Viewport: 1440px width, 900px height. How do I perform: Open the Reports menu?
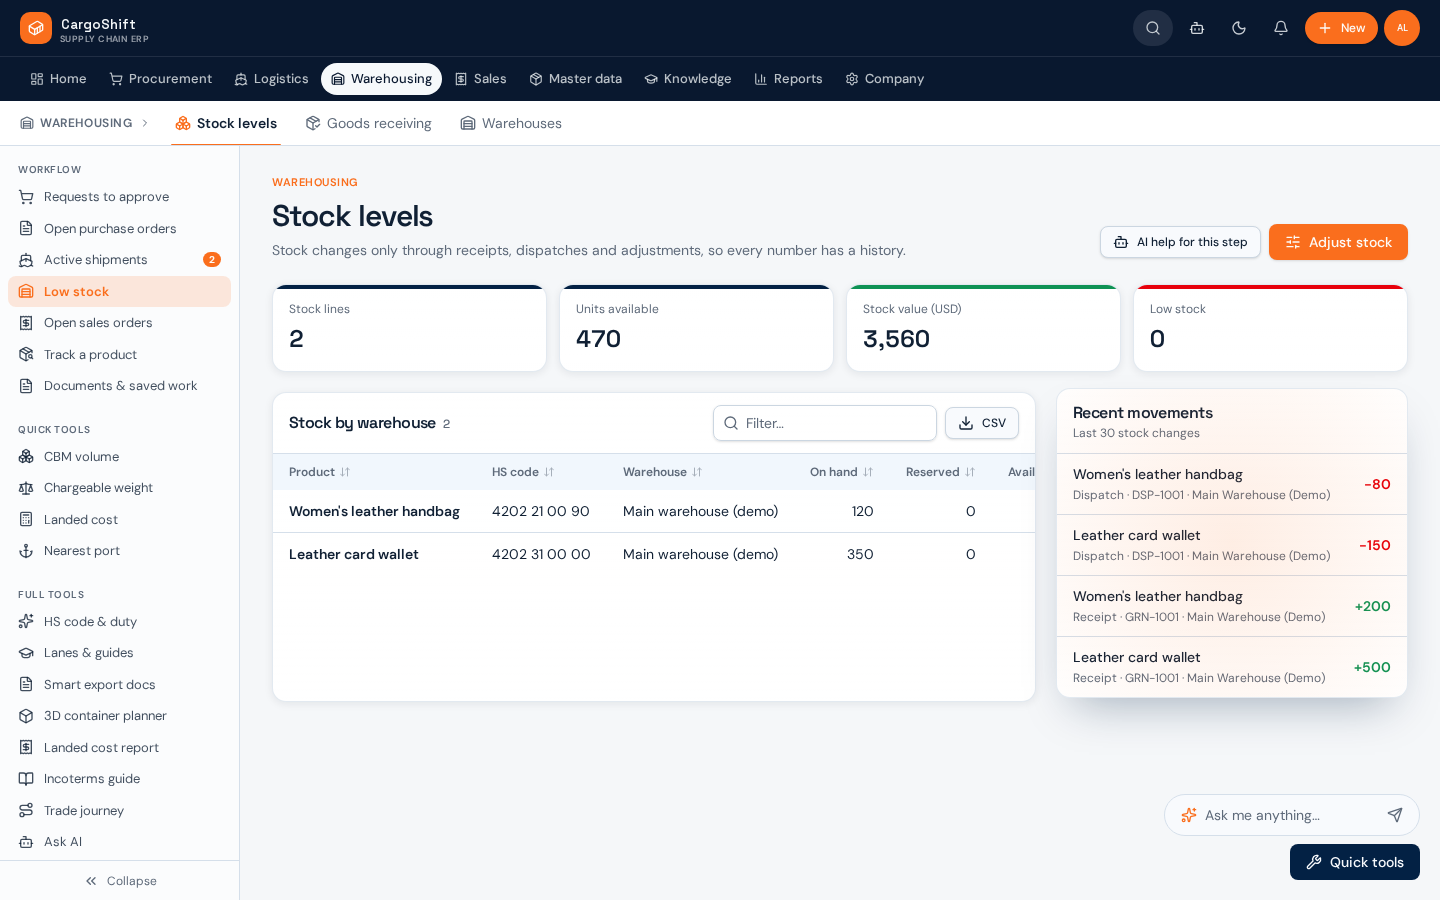point(788,79)
